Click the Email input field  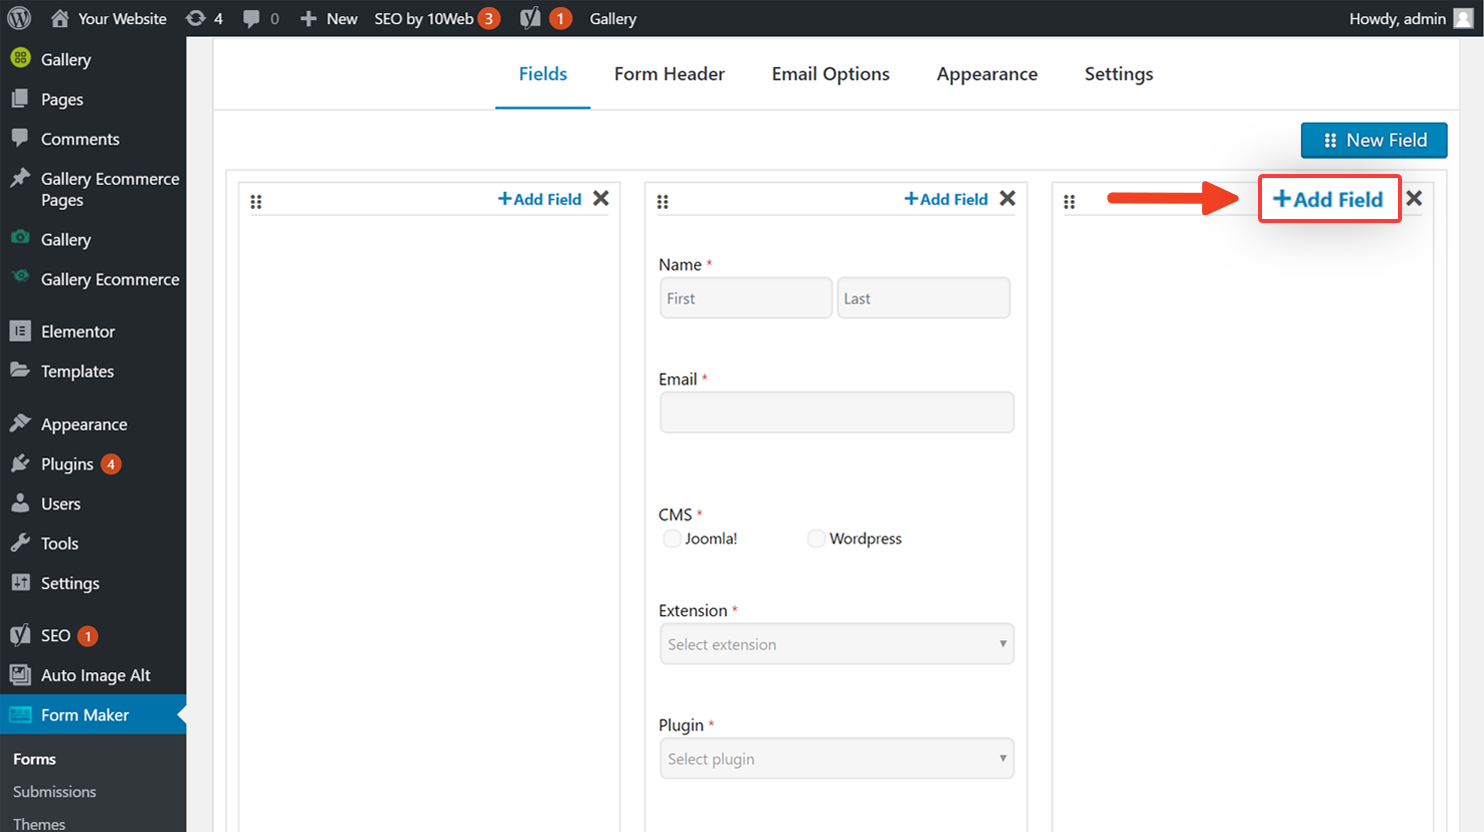pyautogui.click(x=837, y=412)
